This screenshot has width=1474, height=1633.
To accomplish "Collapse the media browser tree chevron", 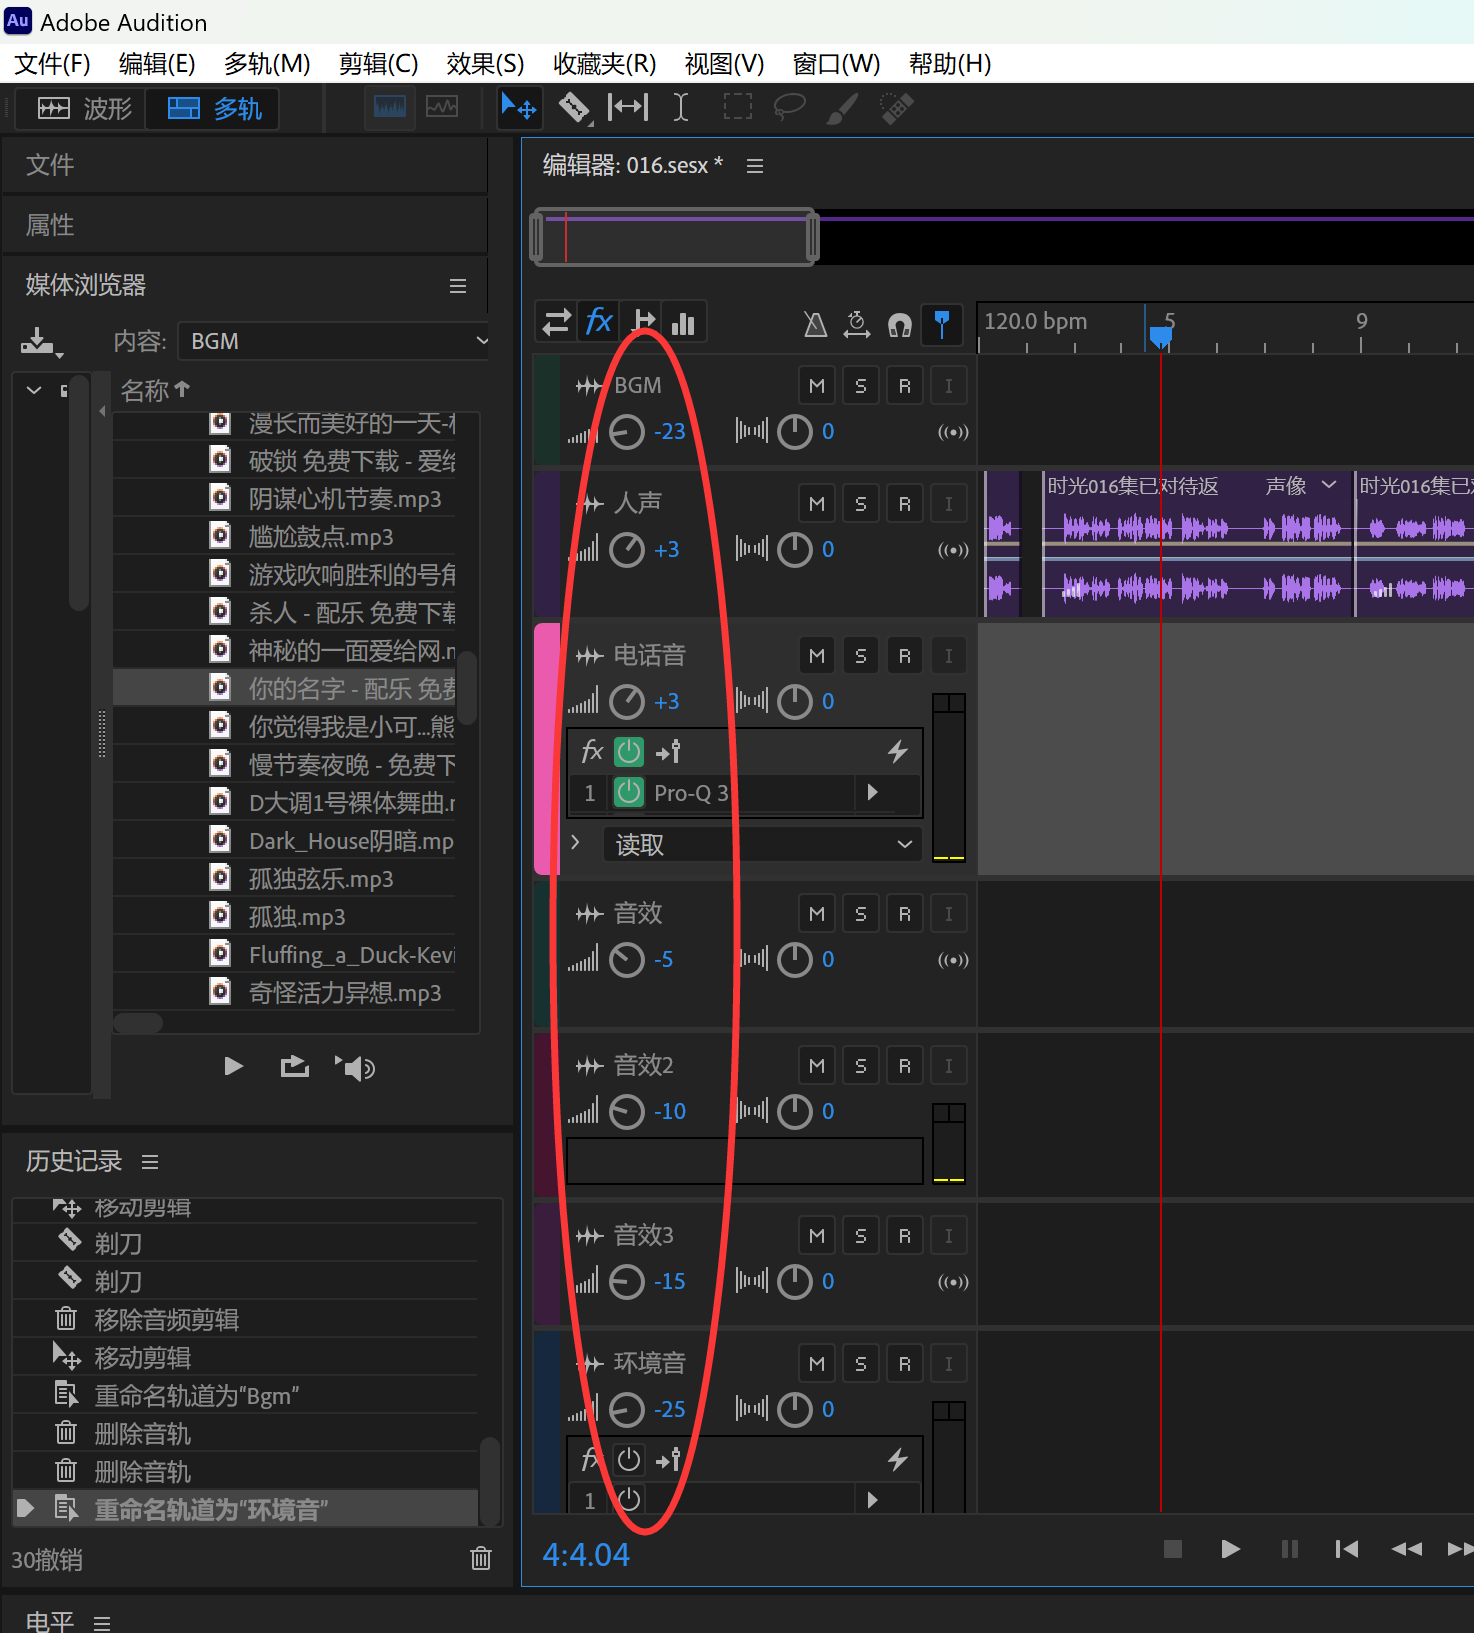I will pyautogui.click(x=35, y=390).
